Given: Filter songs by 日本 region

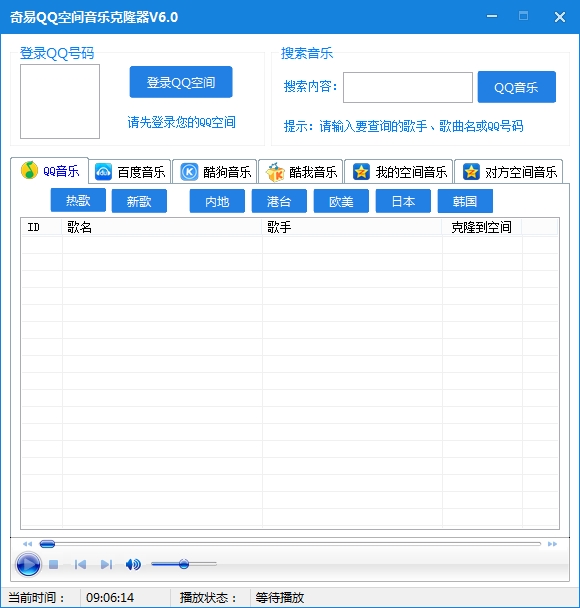Looking at the screenshot, I should [x=403, y=201].
